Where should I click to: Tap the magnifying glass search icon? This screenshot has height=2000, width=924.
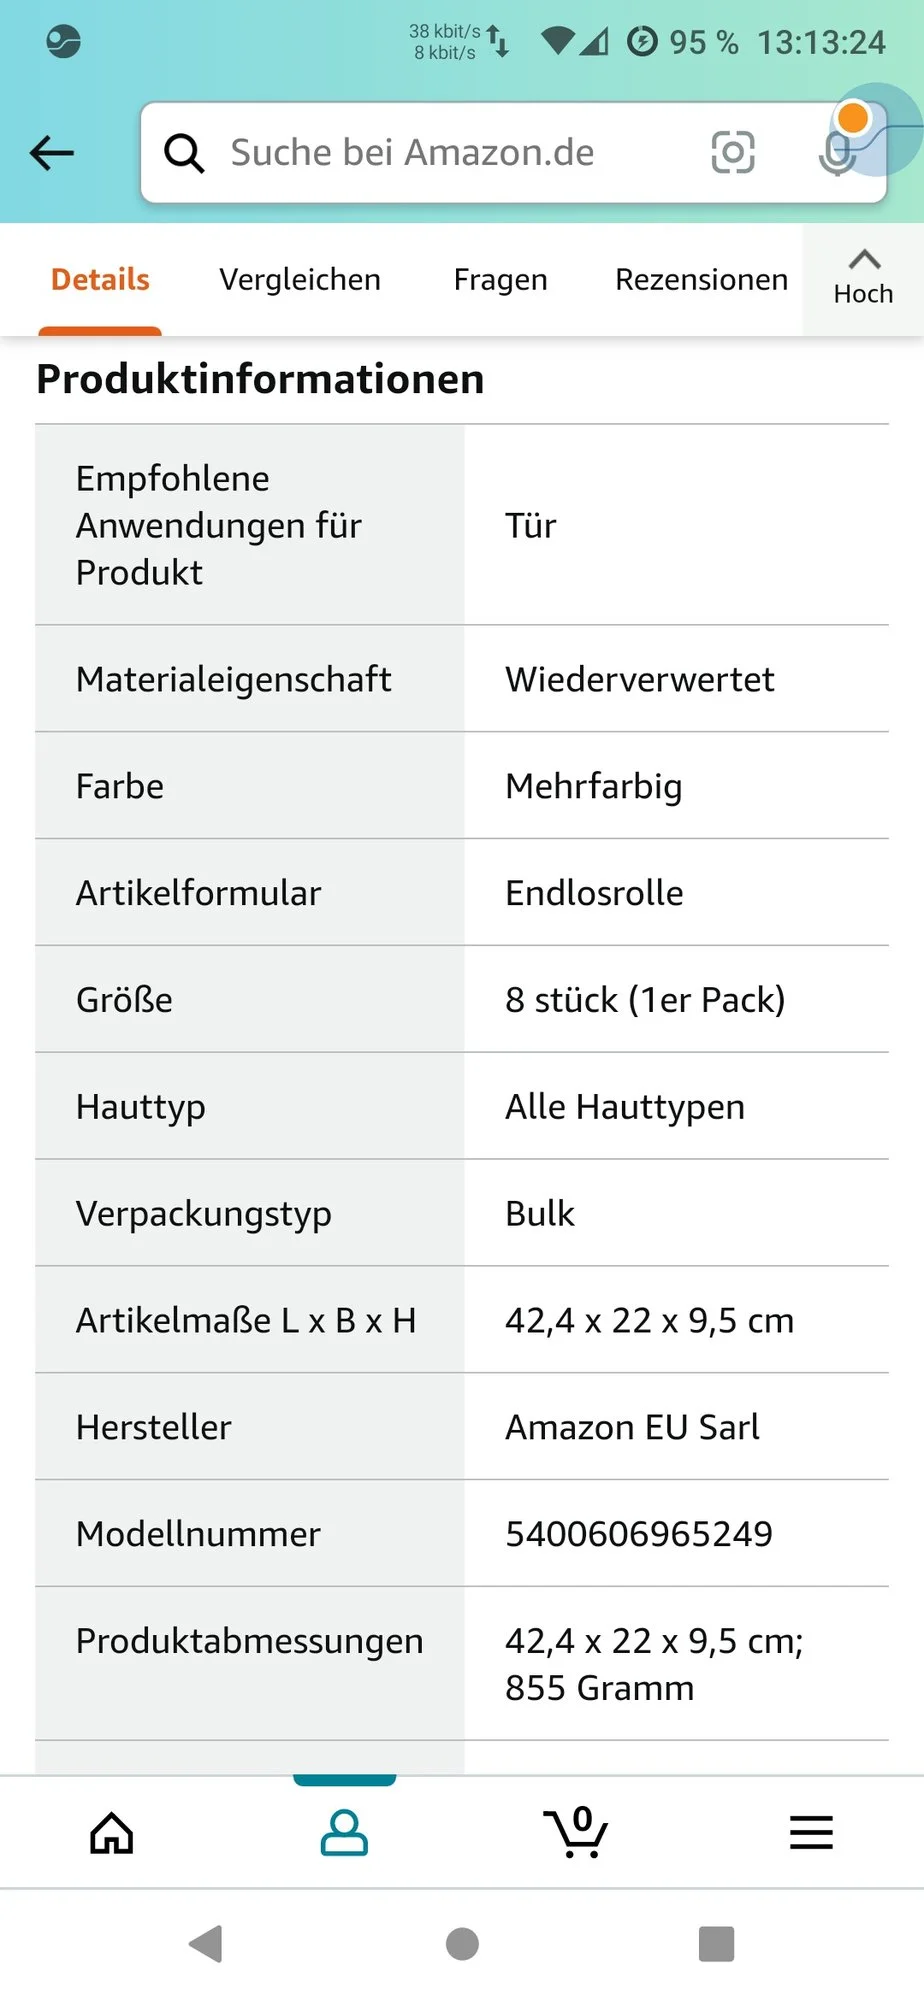point(184,153)
